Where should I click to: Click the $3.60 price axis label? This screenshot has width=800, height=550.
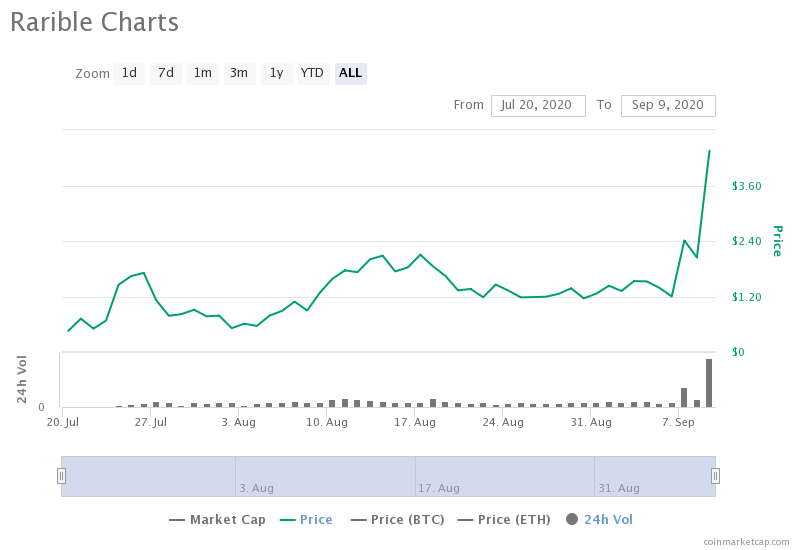(x=746, y=186)
